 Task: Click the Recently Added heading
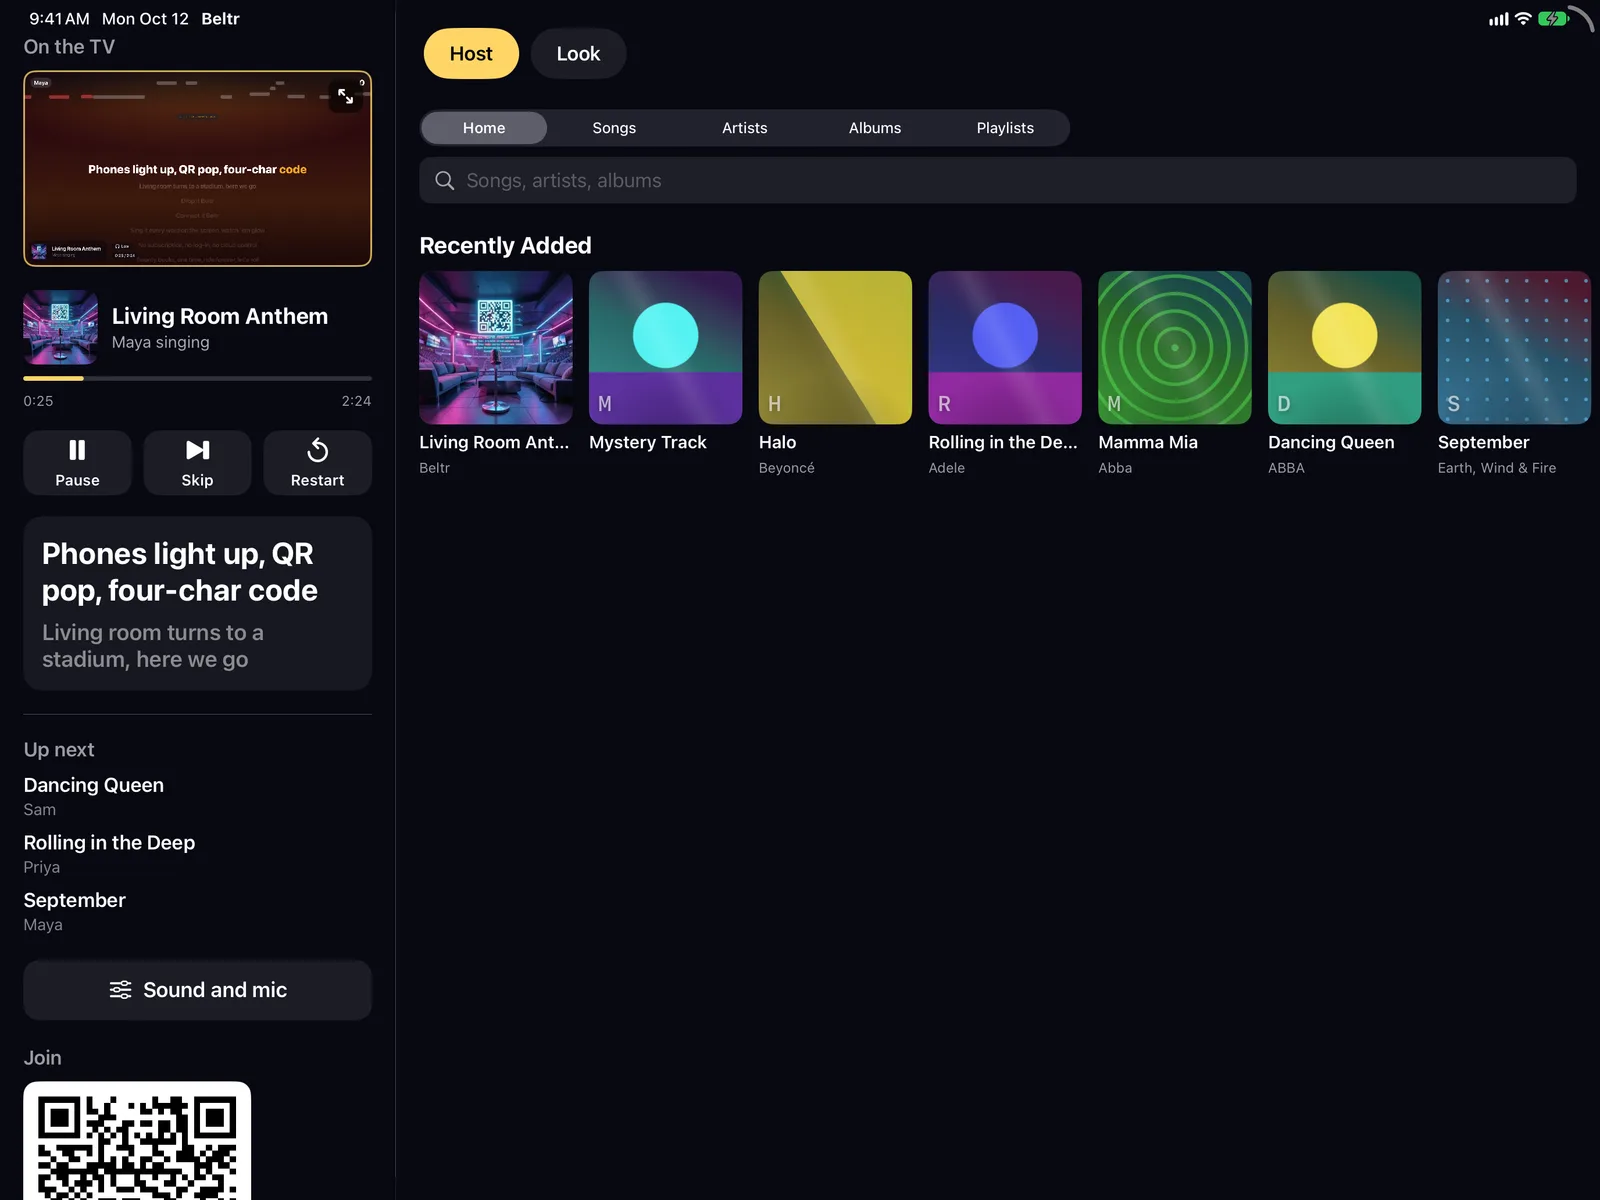pos(505,246)
